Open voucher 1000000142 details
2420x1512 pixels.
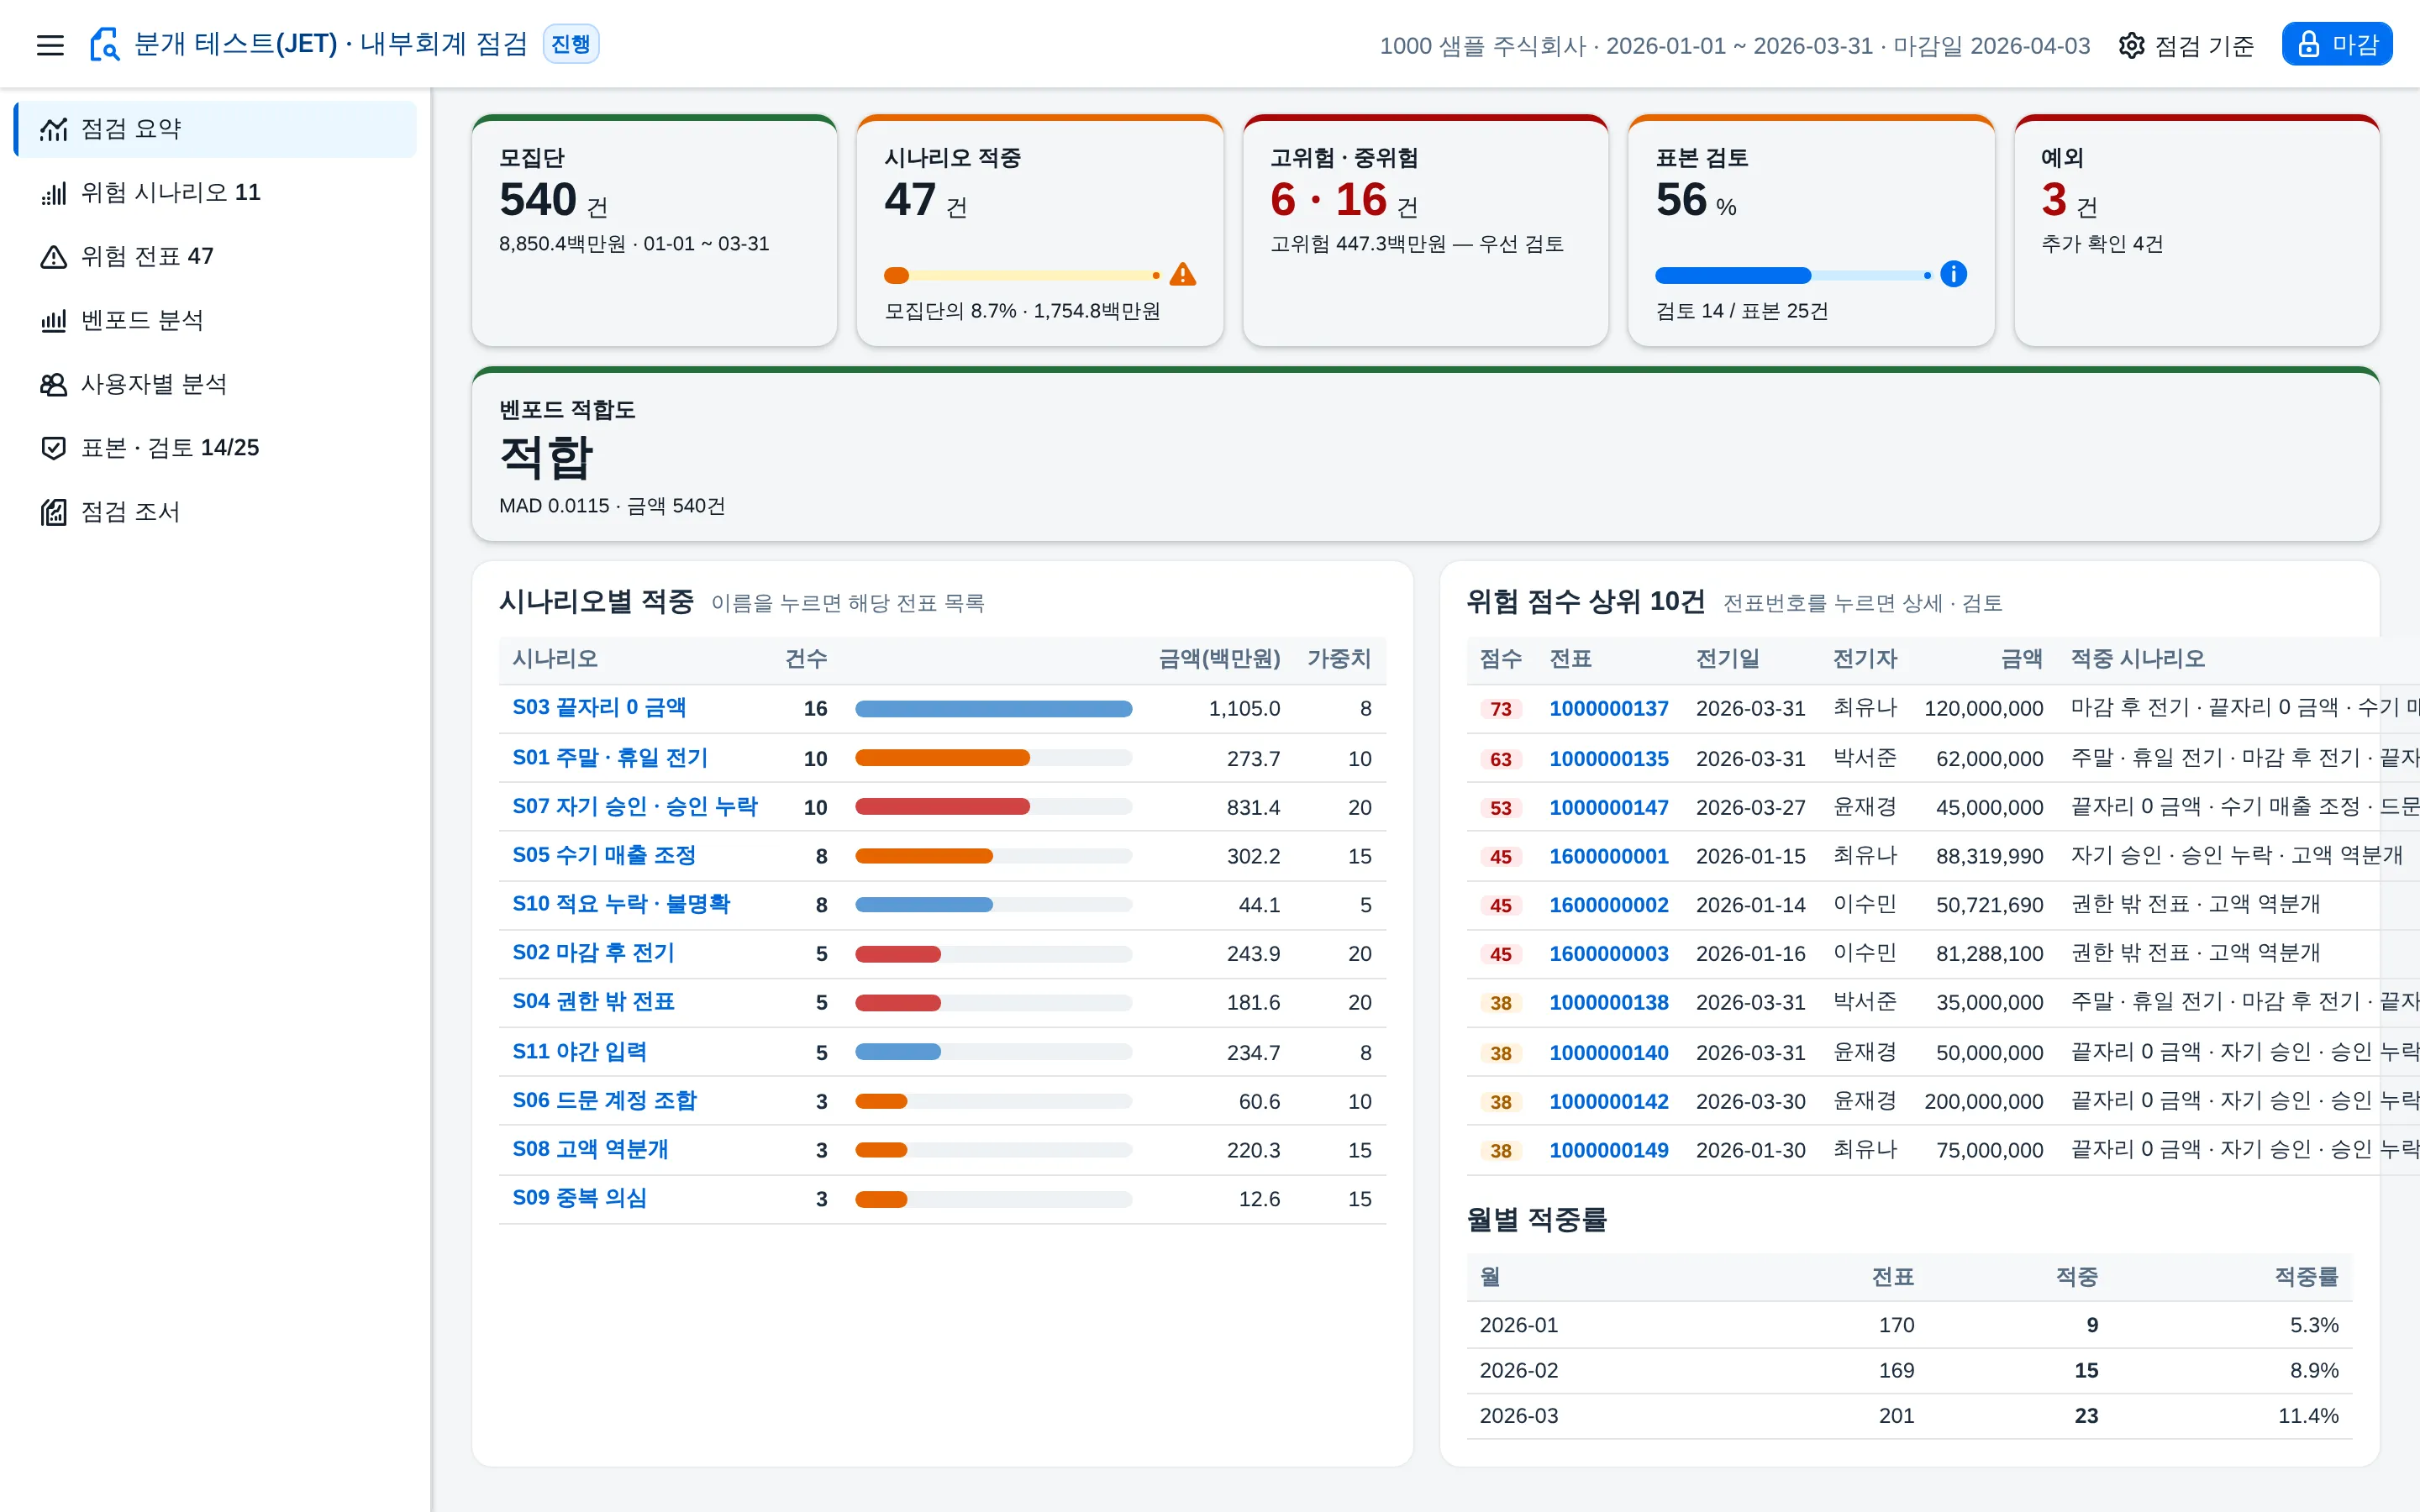pos(1608,1102)
